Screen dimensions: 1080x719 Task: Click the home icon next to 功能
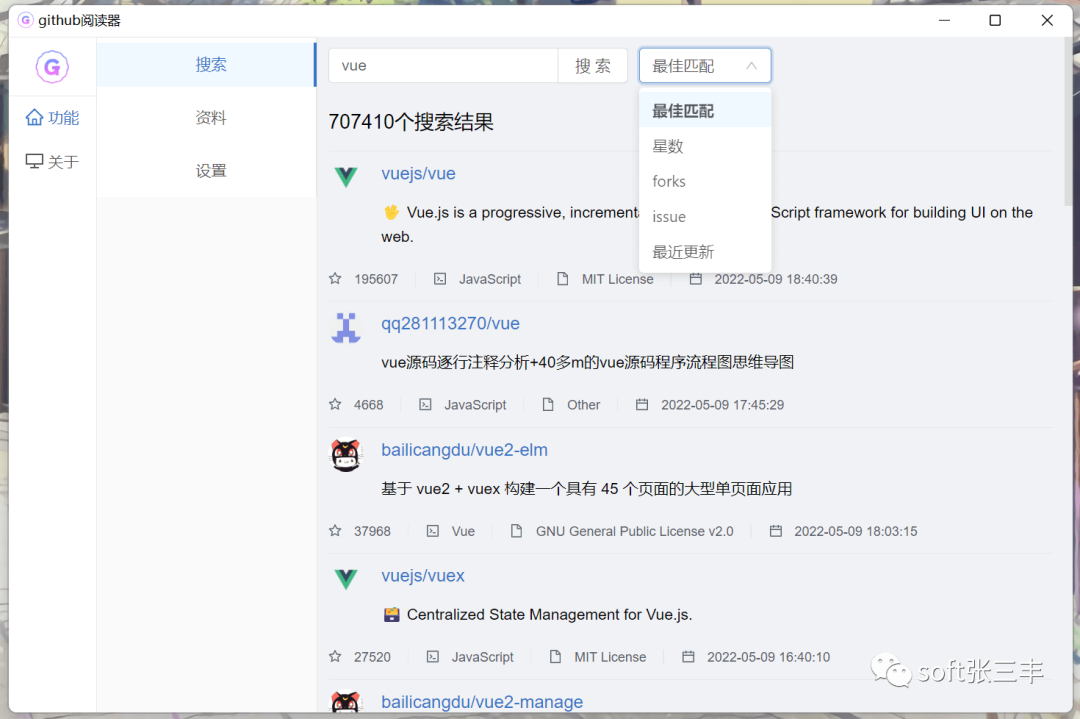(34, 118)
